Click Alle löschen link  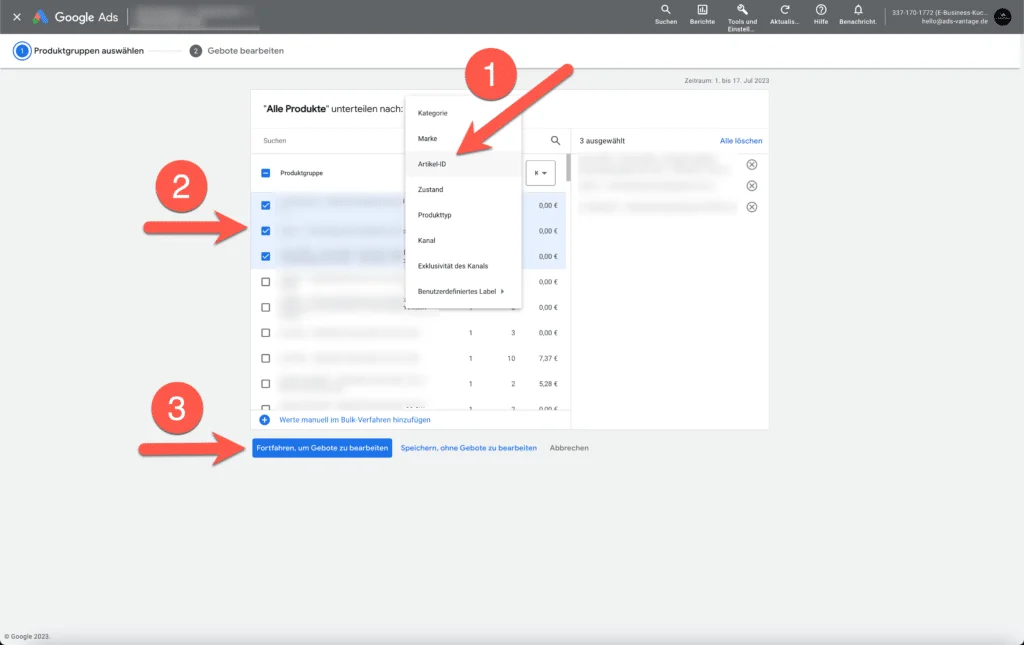(741, 140)
